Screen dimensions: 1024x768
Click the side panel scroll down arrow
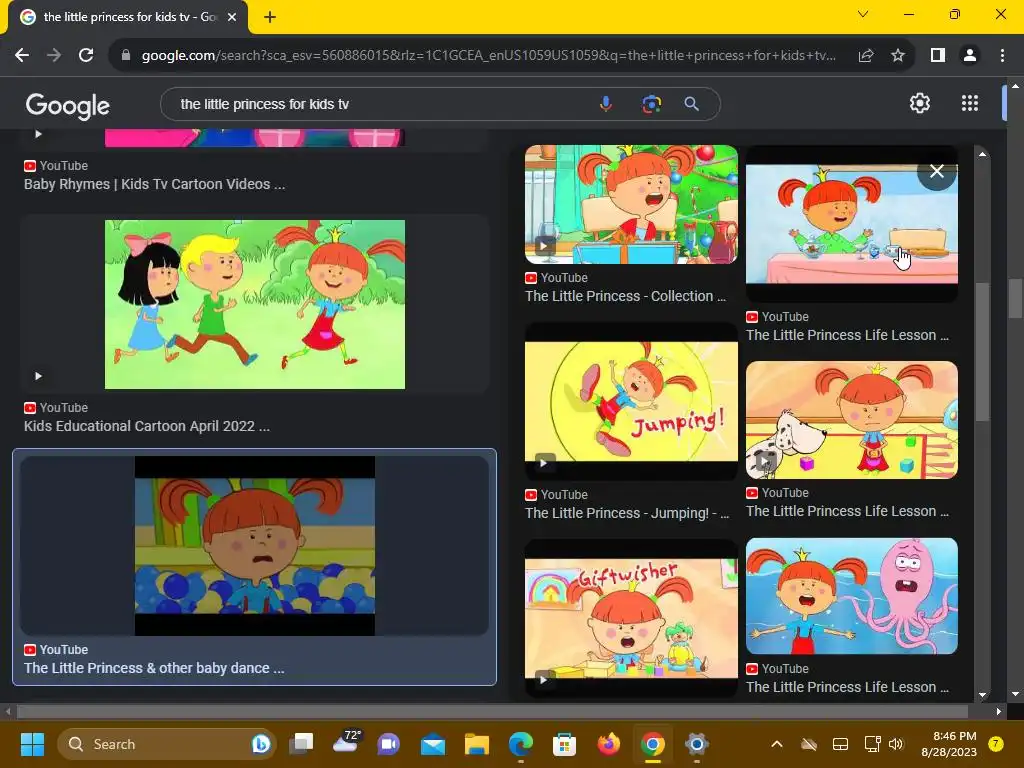tap(982, 695)
